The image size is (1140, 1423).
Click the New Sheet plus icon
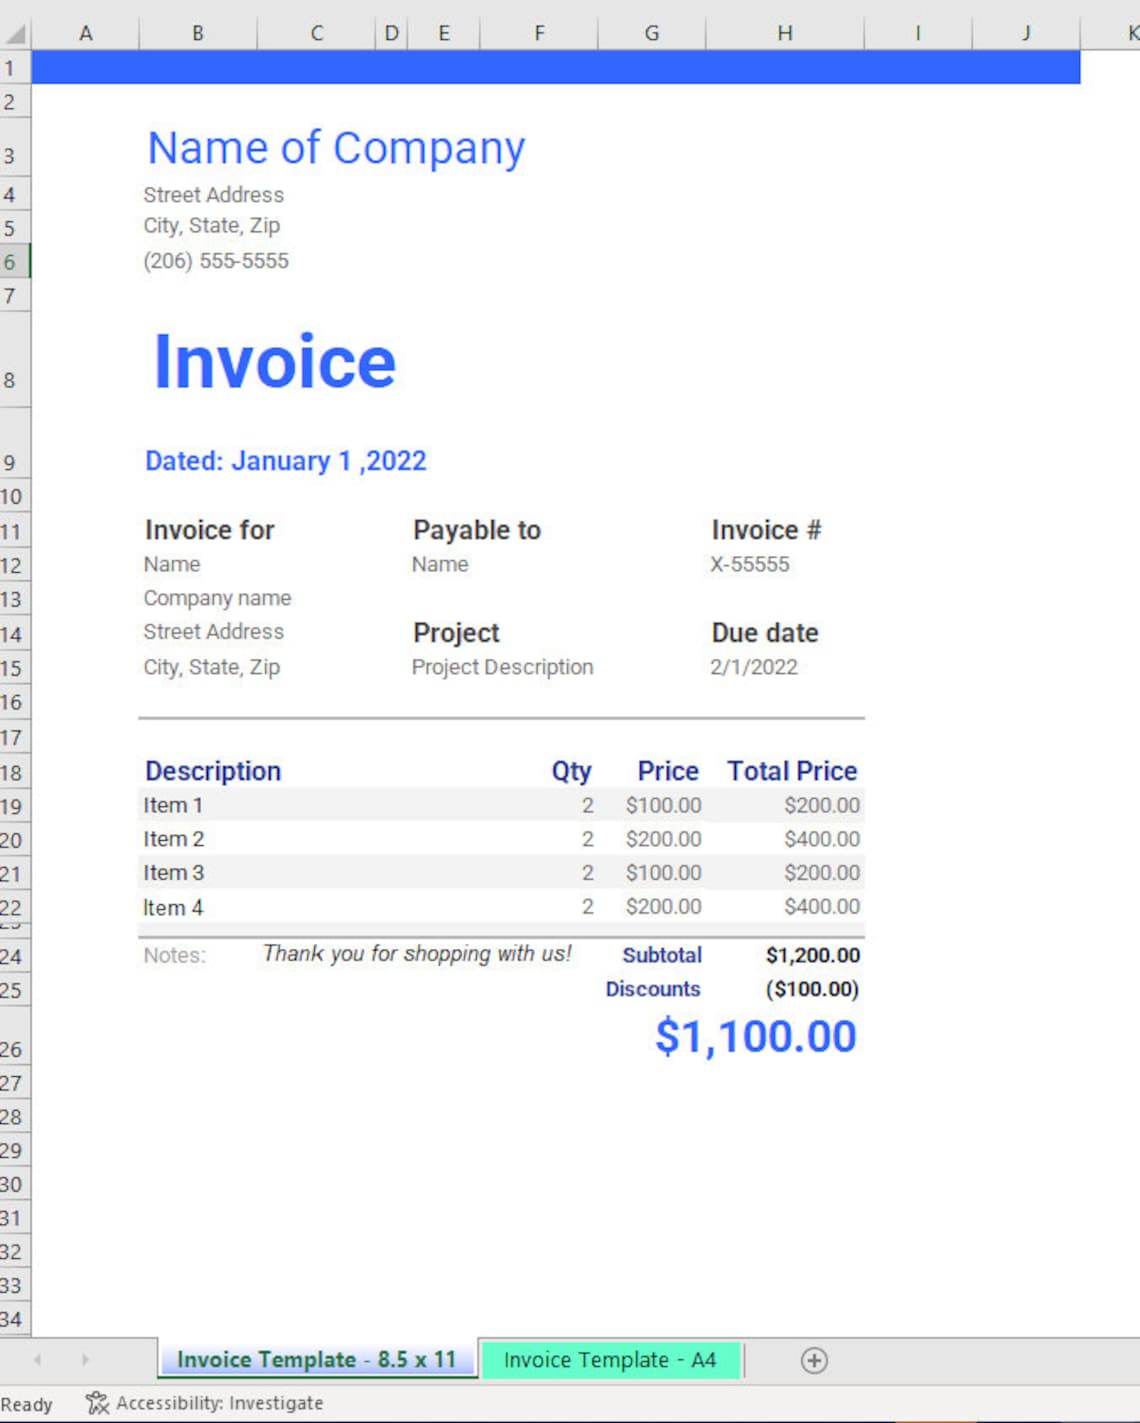(816, 1361)
